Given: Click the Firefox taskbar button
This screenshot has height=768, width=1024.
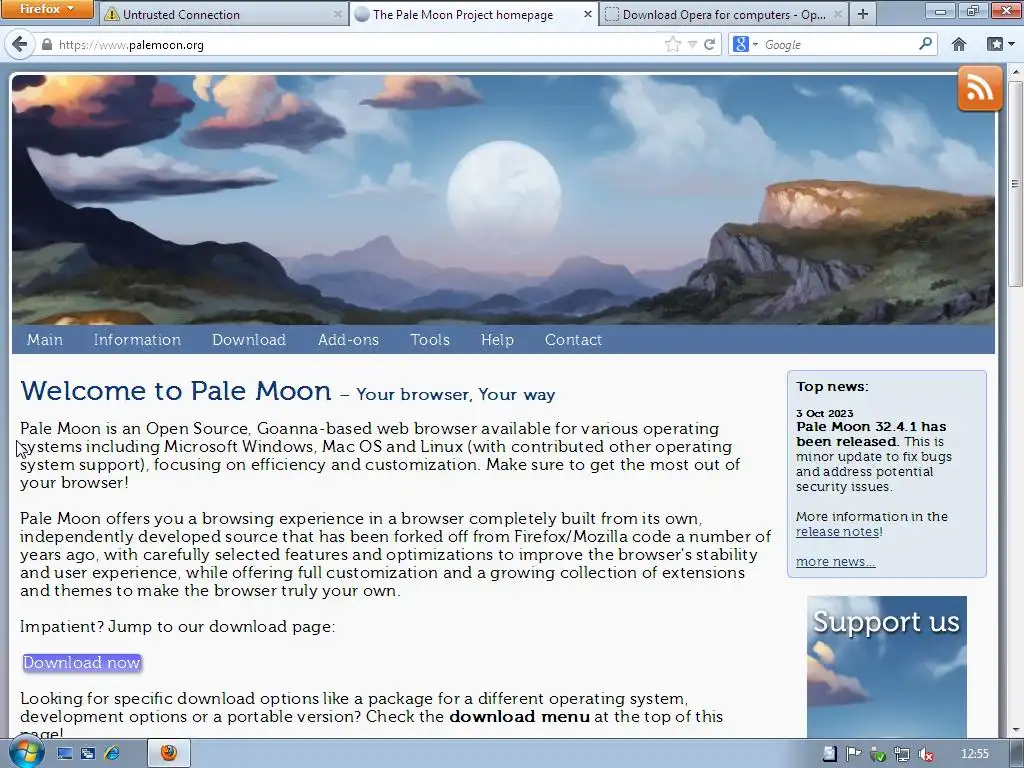Looking at the screenshot, I should [168, 753].
